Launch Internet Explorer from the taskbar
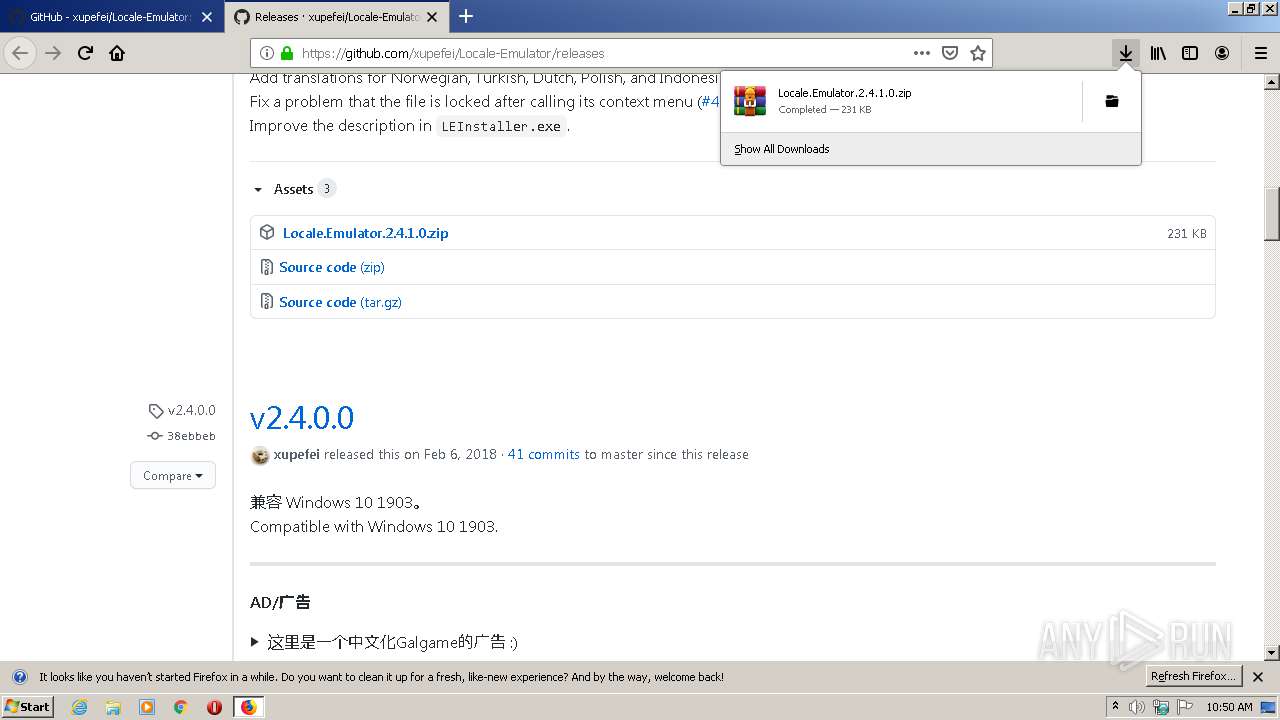Screen dimensions: 1280x720 80,707
